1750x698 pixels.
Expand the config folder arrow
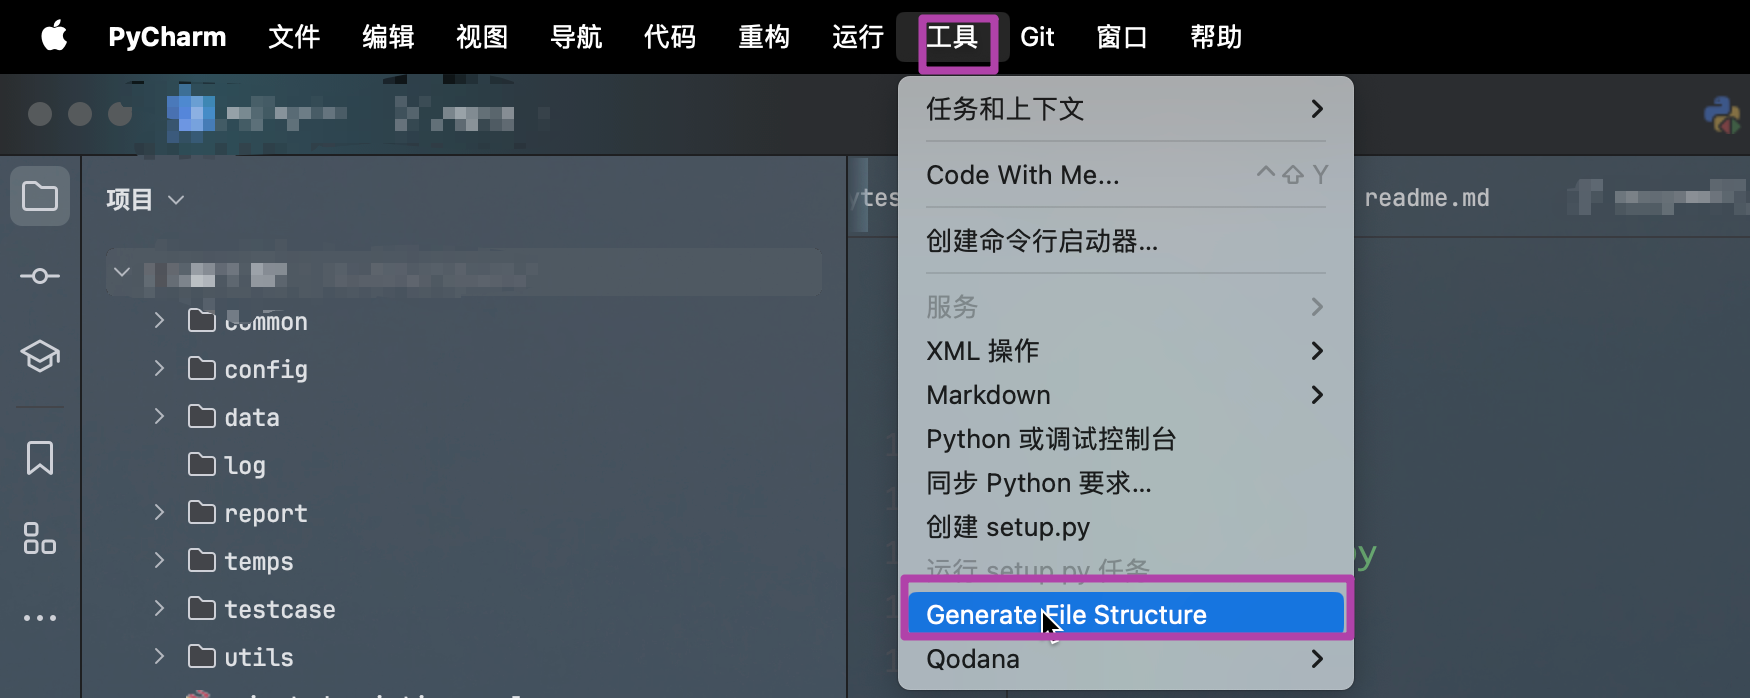159,368
